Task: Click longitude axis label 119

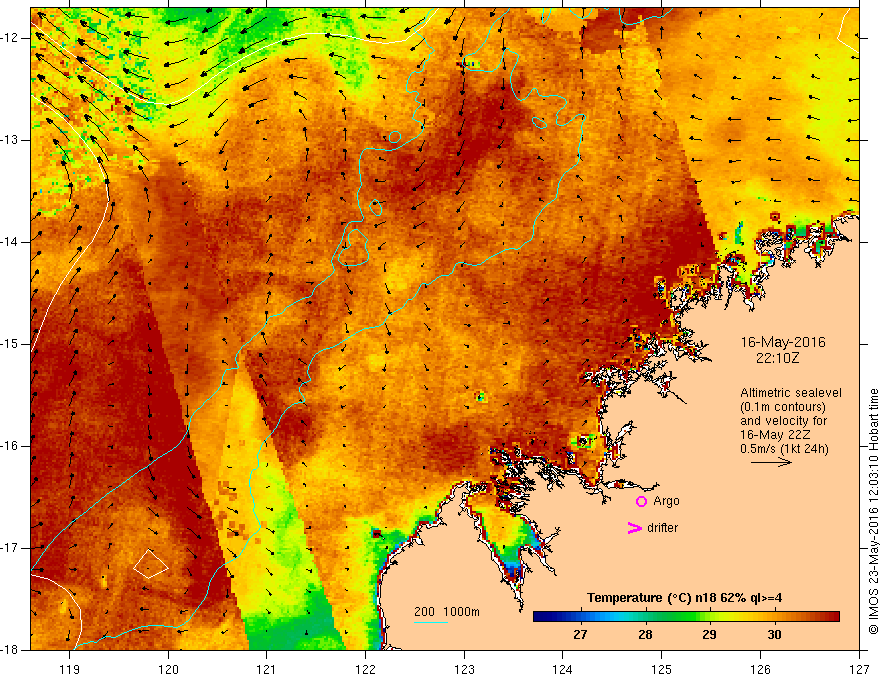Action: click(70, 669)
